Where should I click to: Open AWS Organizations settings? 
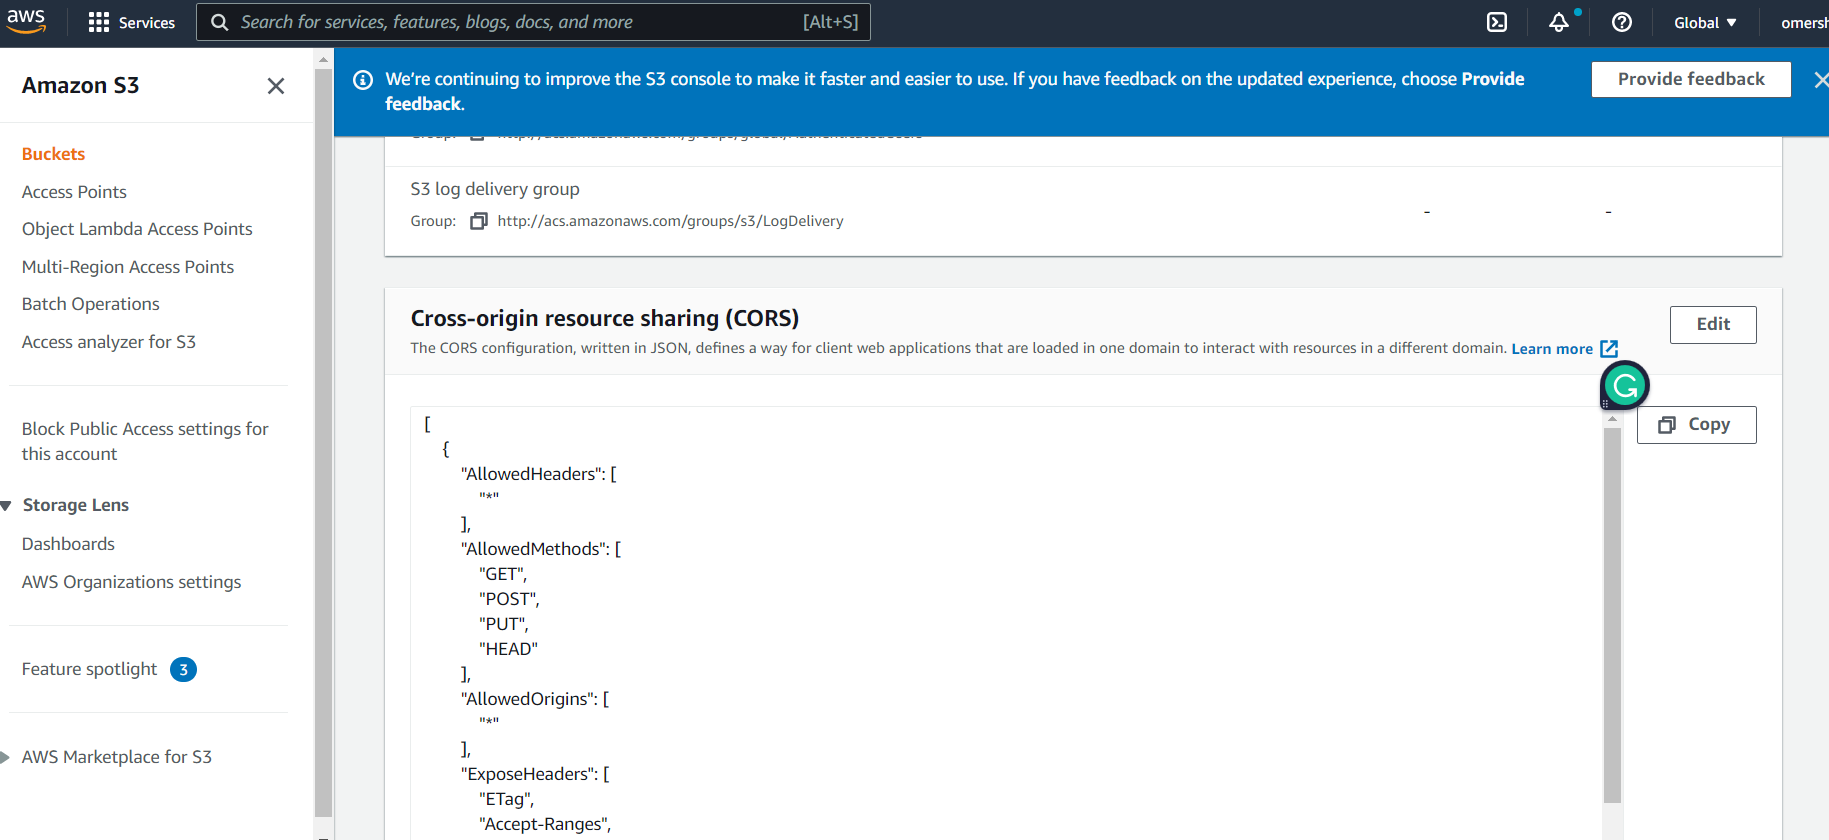point(131,582)
